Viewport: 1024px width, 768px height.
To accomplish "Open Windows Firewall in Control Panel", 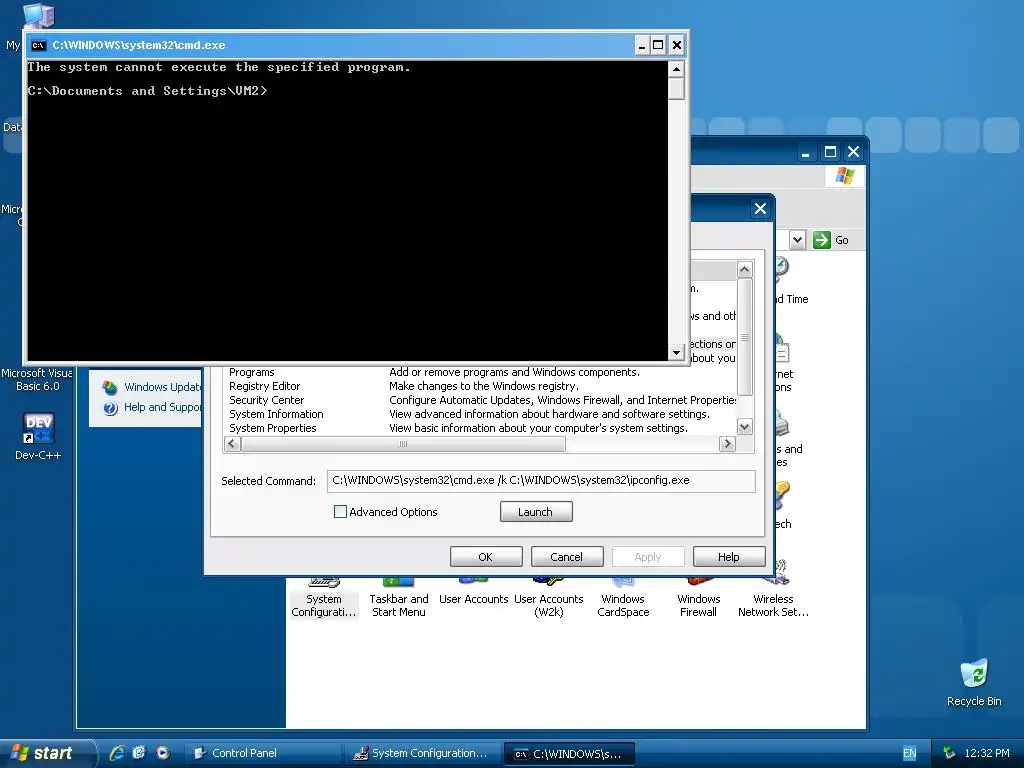I will [698, 599].
